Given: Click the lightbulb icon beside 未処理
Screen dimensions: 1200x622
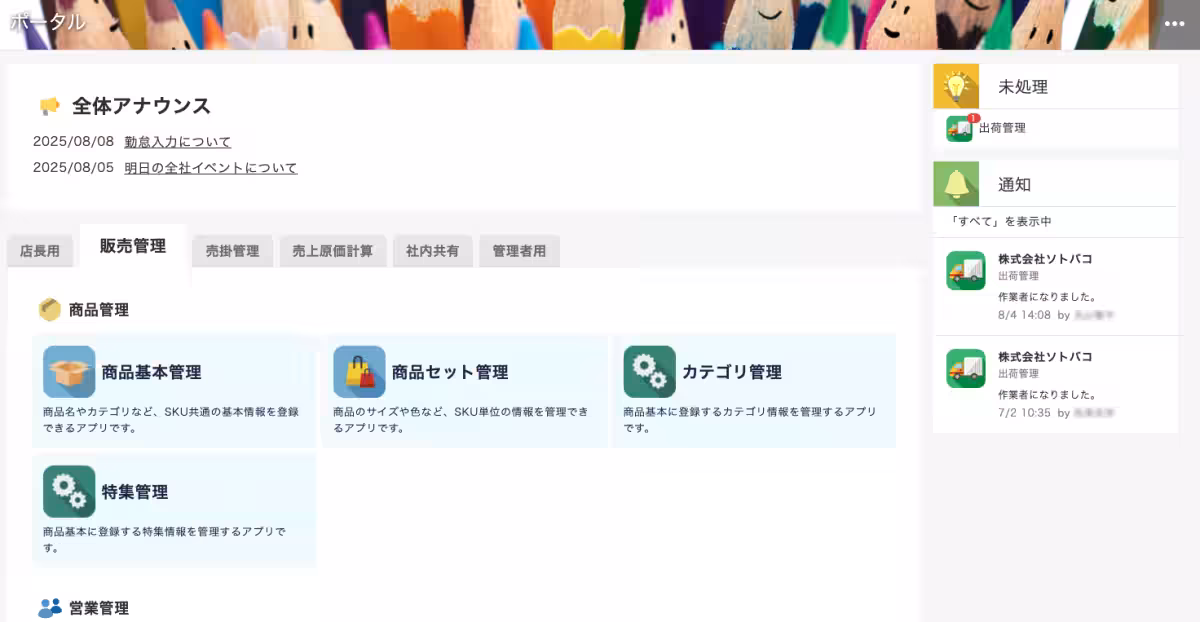Looking at the screenshot, I should pyautogui.click(x=956, y=86).
